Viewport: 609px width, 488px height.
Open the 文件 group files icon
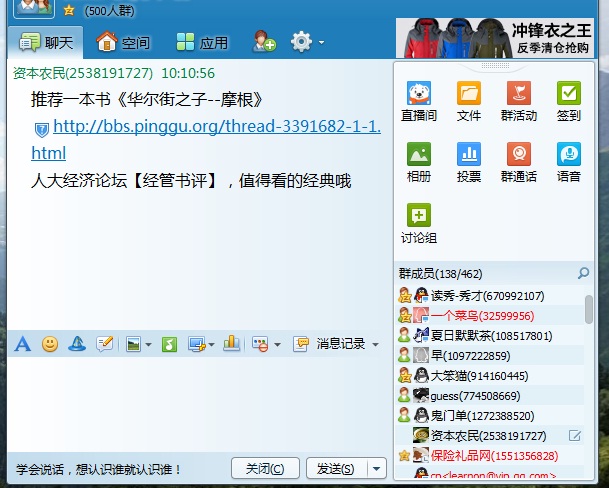(x=469, y=101)
